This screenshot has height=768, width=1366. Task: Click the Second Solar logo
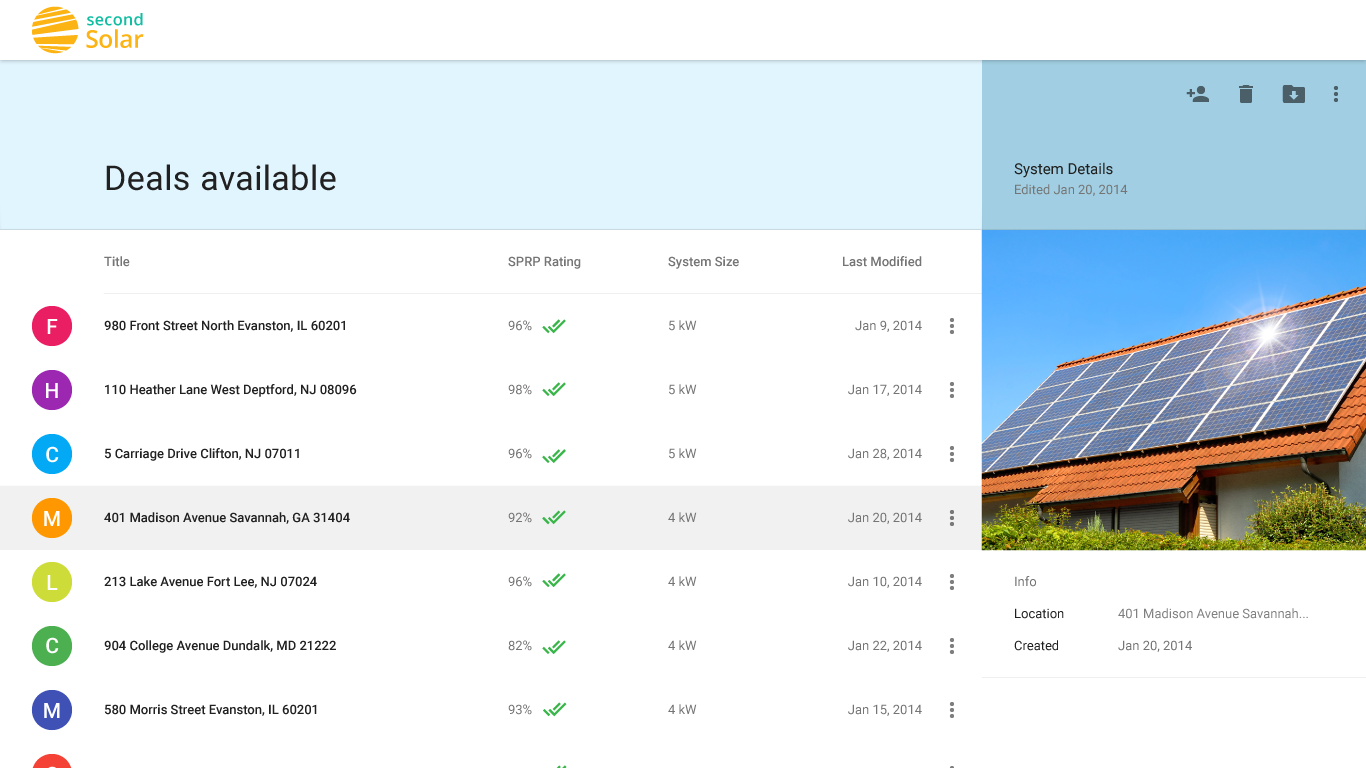[87, 30]
